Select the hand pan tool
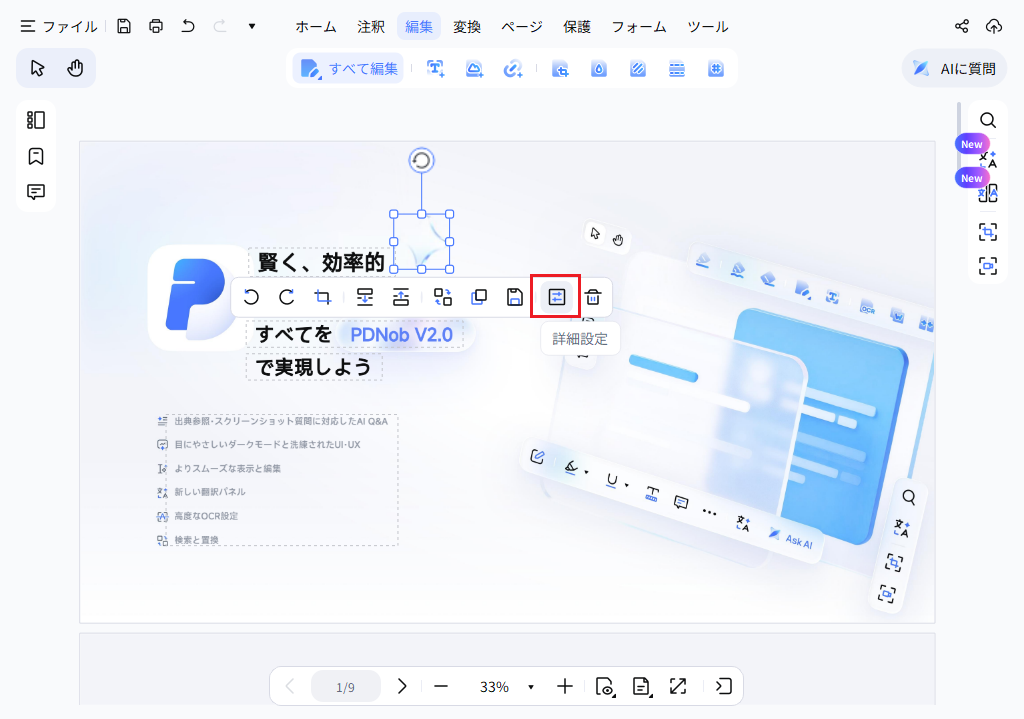This screenshot has height=719, width=1024. click(x=75, y=68)
